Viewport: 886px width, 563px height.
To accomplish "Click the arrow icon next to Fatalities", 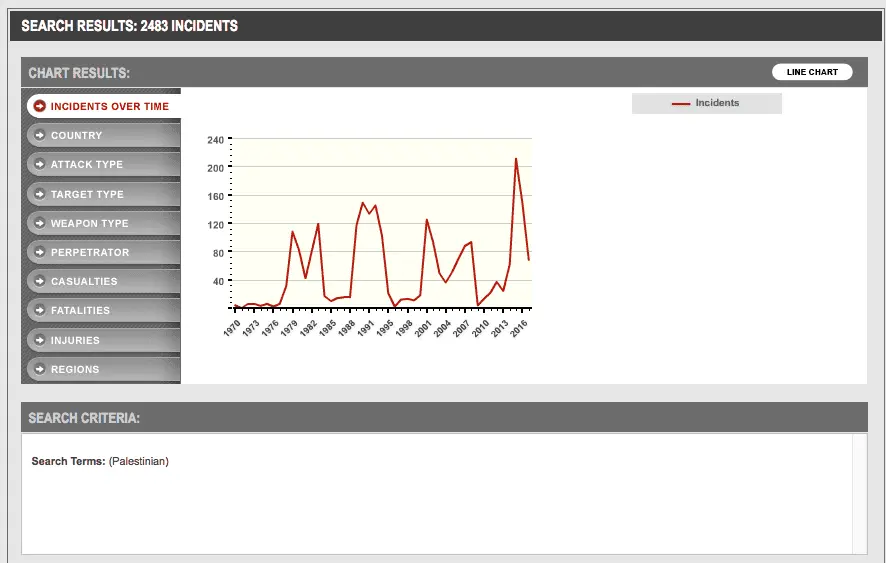I will (x=38, y=310).
